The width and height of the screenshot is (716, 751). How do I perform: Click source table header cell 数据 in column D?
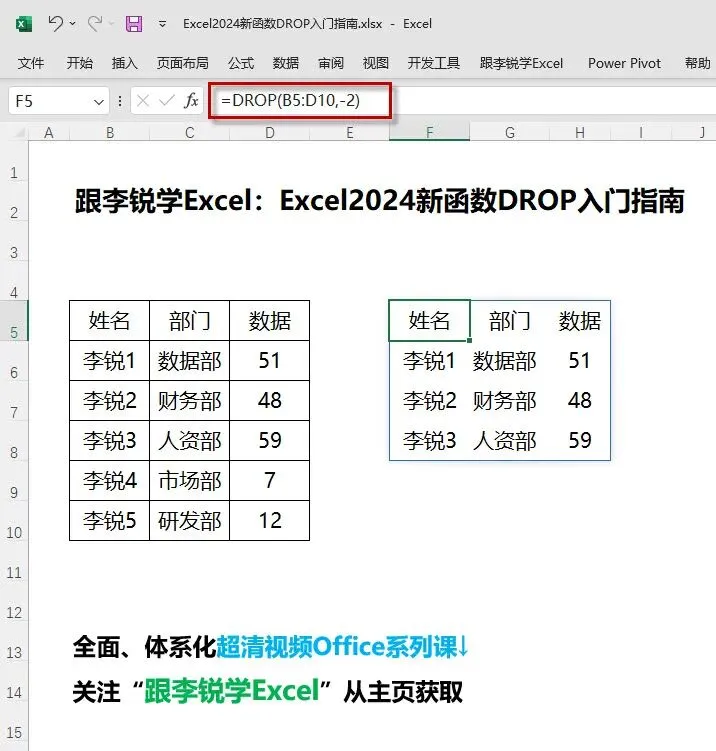(x=270, y=320)
